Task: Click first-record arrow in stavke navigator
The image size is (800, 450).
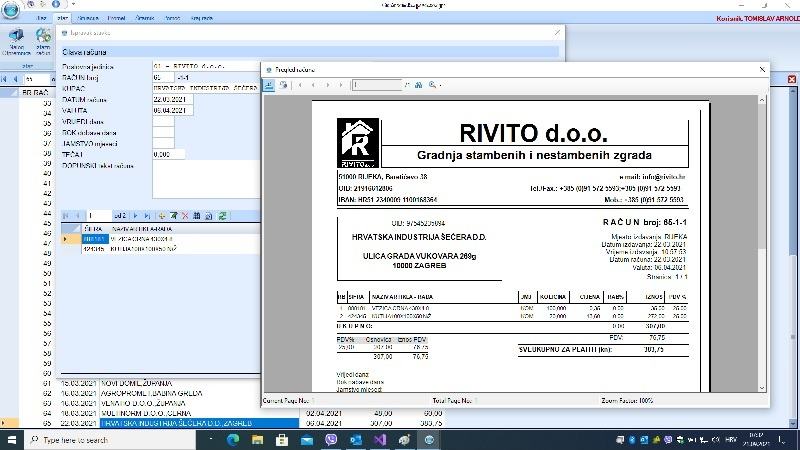Action: click(x=66, y=216)
